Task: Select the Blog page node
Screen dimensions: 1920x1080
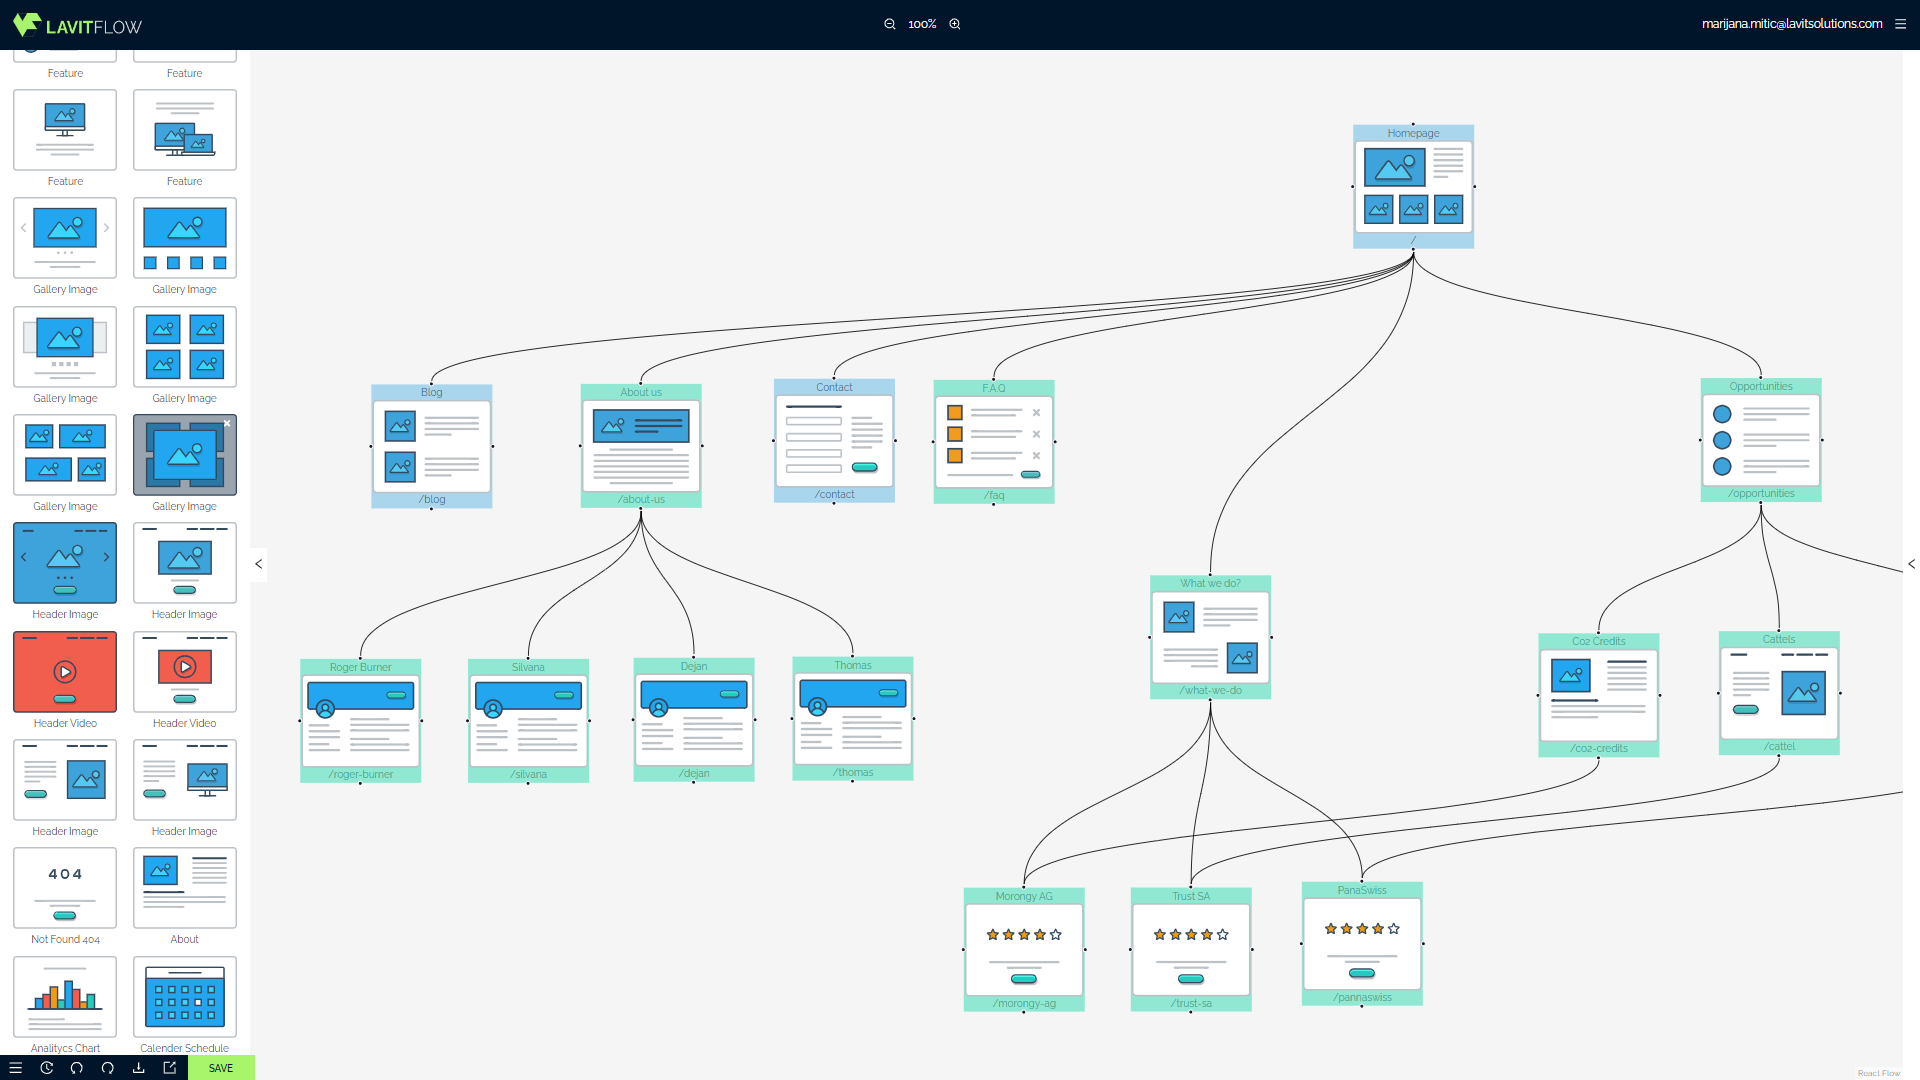Action: tap(431, 446)
